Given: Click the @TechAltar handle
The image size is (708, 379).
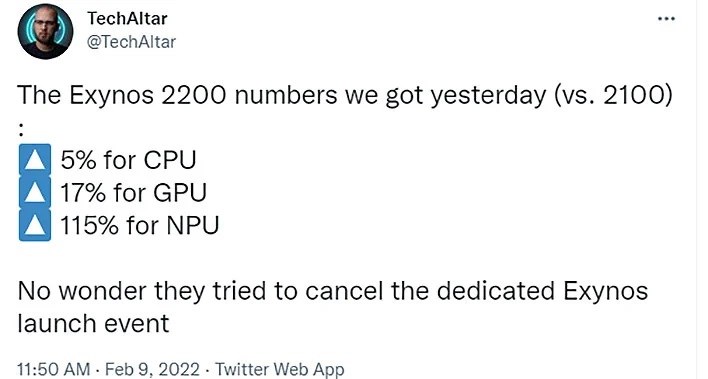Looking at the screenshot, I should pyautogui.click(x=131, y=42).
